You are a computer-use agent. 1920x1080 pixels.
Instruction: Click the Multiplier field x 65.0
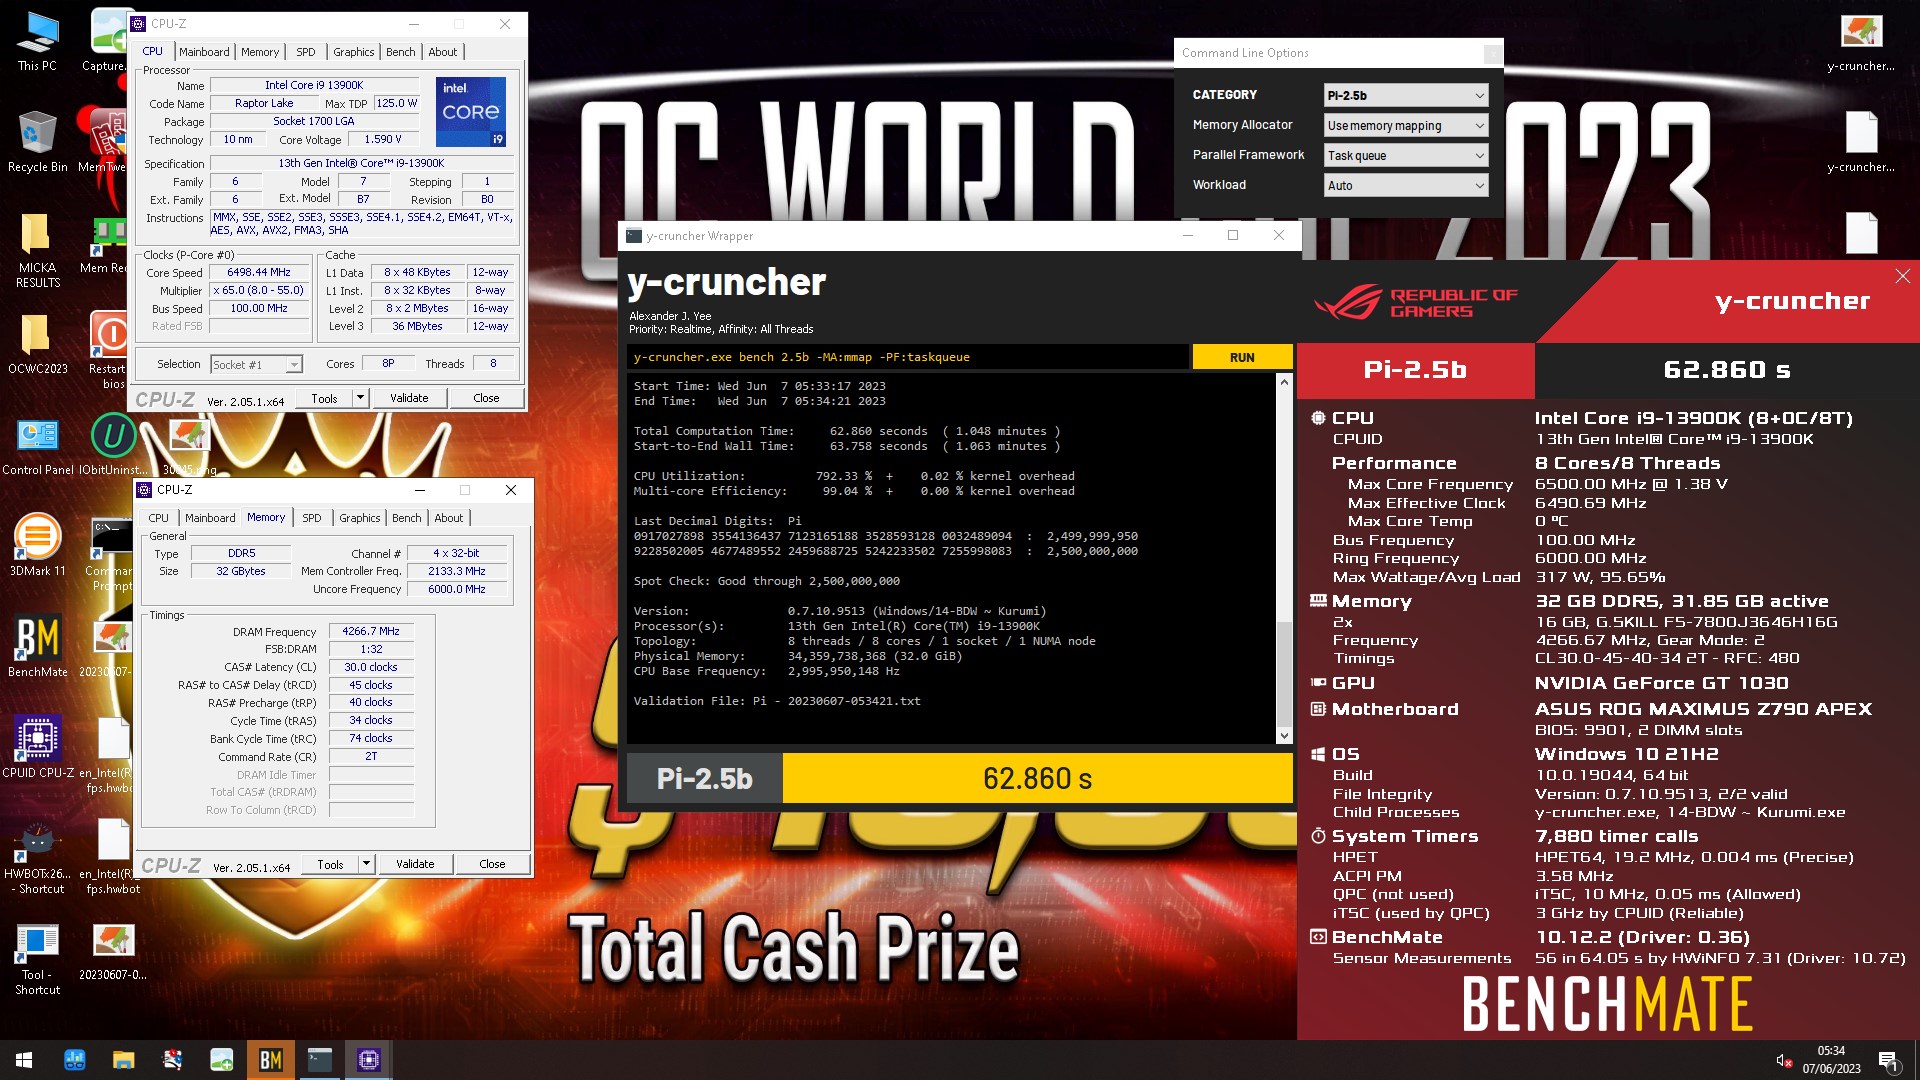[259, 290]
